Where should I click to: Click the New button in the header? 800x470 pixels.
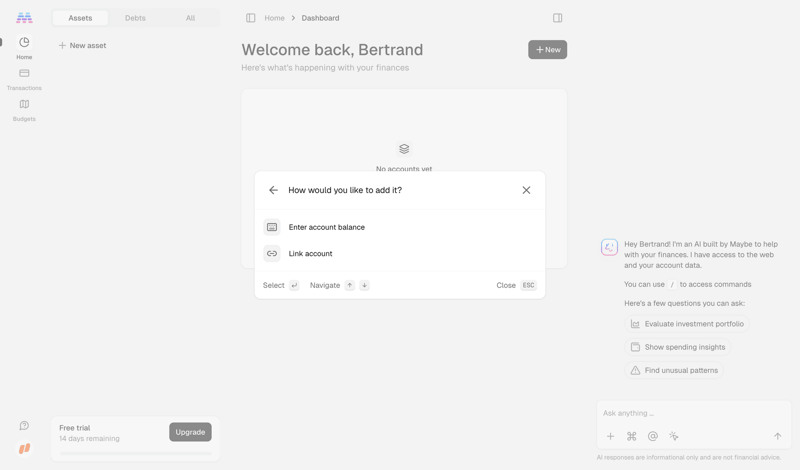547,50
